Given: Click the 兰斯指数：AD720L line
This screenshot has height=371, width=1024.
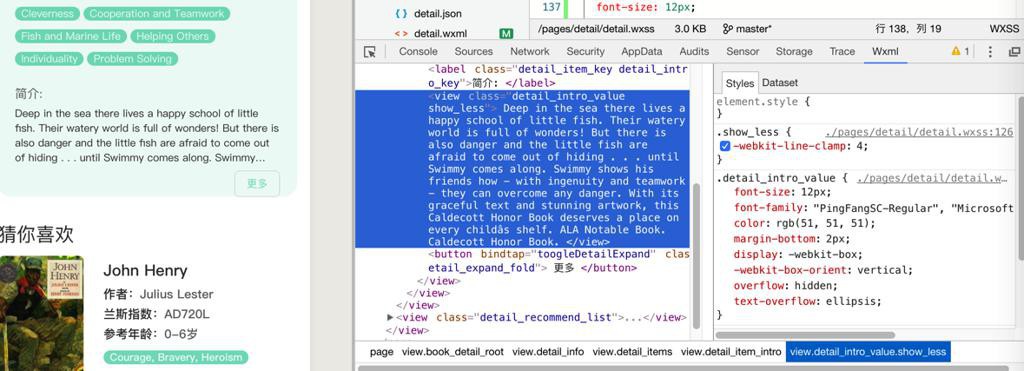Looking at the screenshot, I should click(x=156, y=314).
